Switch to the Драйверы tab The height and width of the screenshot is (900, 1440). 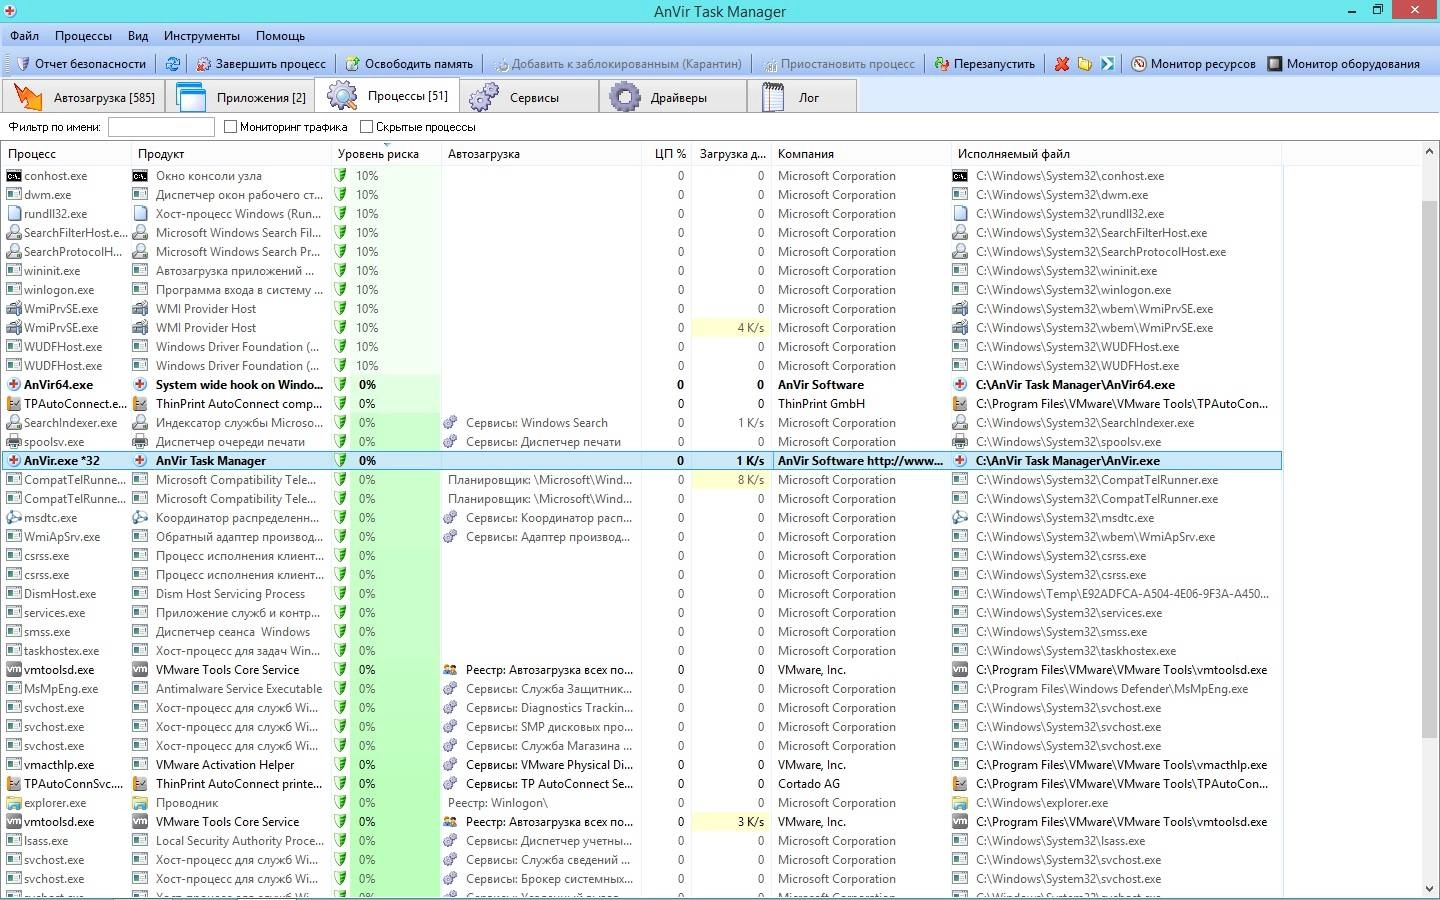click(x=672, y=97)
